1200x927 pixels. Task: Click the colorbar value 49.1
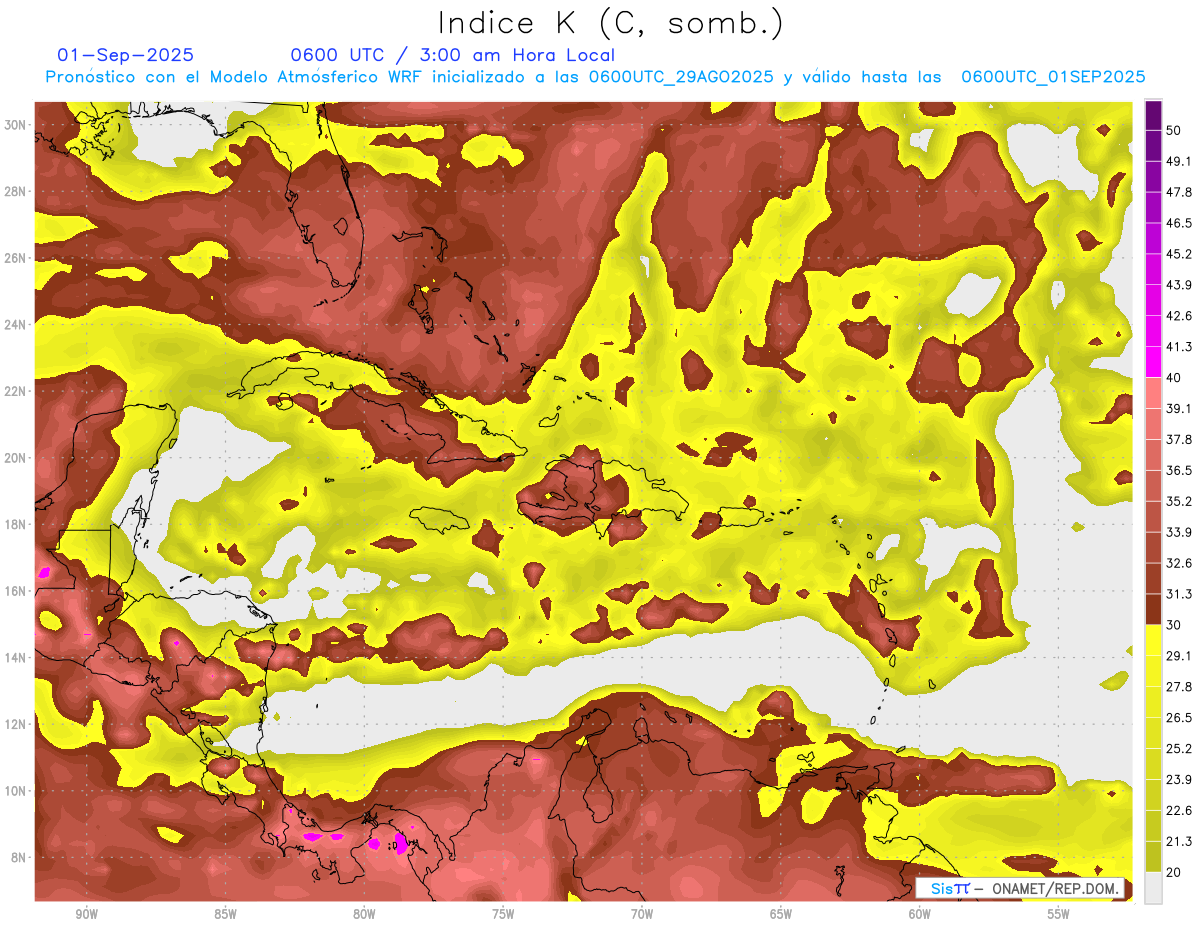[1178, 161]
